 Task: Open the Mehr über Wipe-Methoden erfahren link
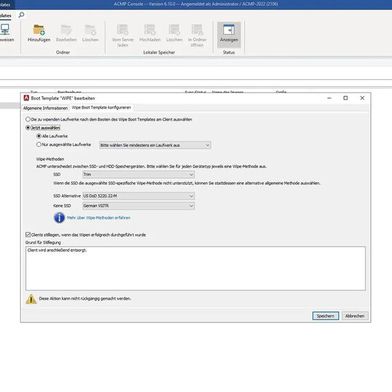click(99, 218)
